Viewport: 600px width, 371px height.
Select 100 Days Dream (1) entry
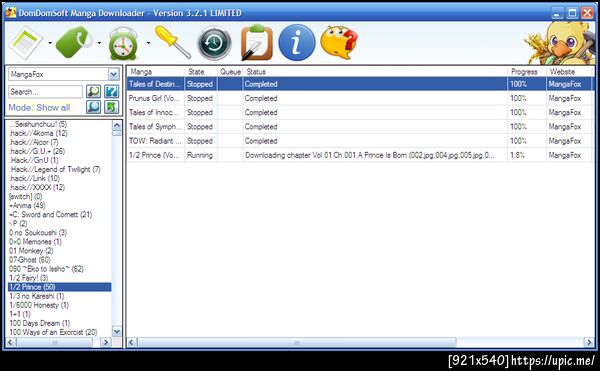39,323
